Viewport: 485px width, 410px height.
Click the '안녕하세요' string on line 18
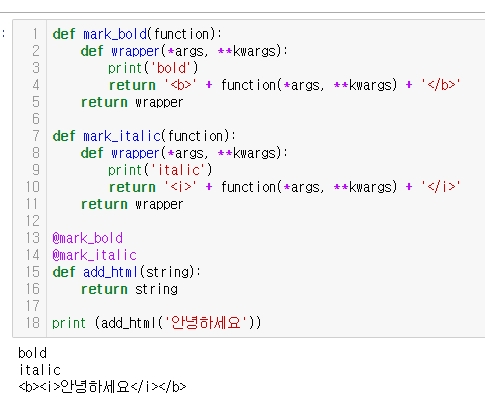click(206, 323)
